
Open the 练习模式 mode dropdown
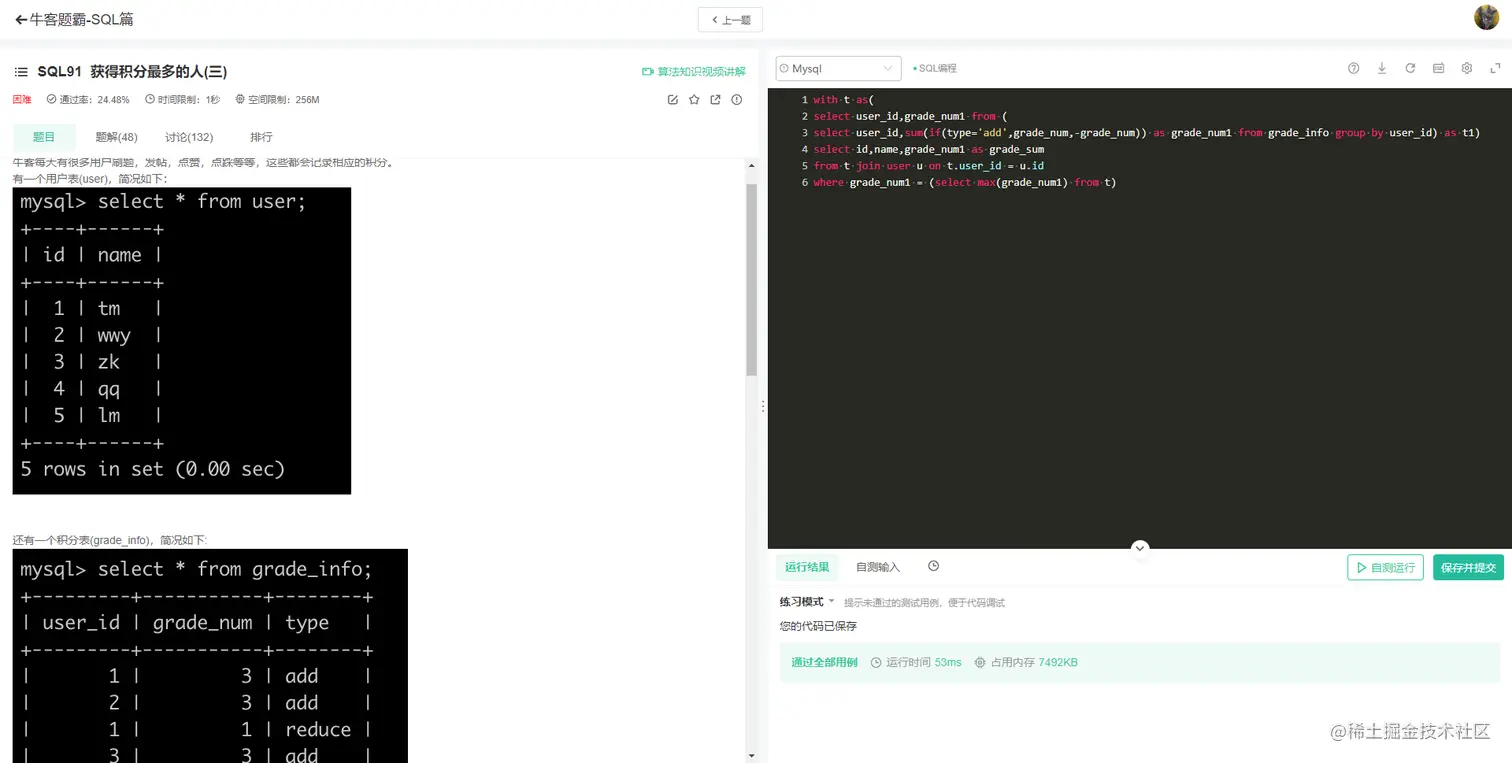click(x=806, y=601)
